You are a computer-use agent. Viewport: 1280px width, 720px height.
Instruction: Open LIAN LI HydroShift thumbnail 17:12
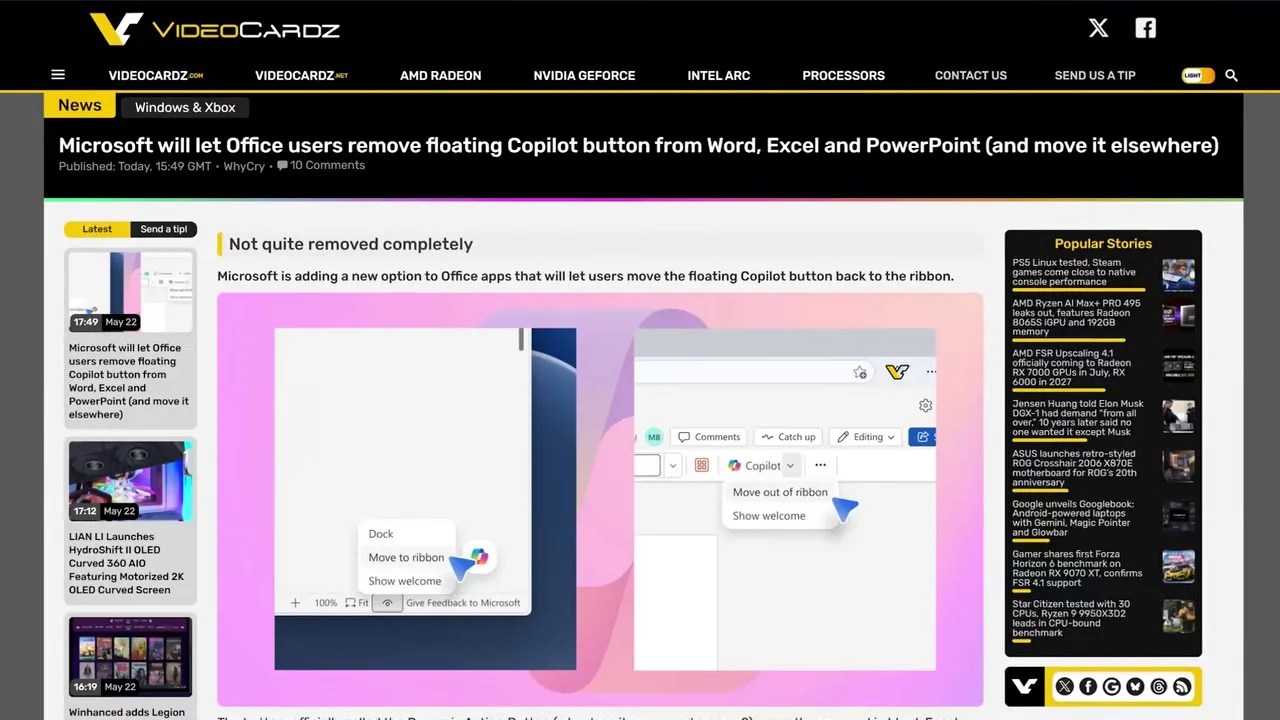(130, 481)
